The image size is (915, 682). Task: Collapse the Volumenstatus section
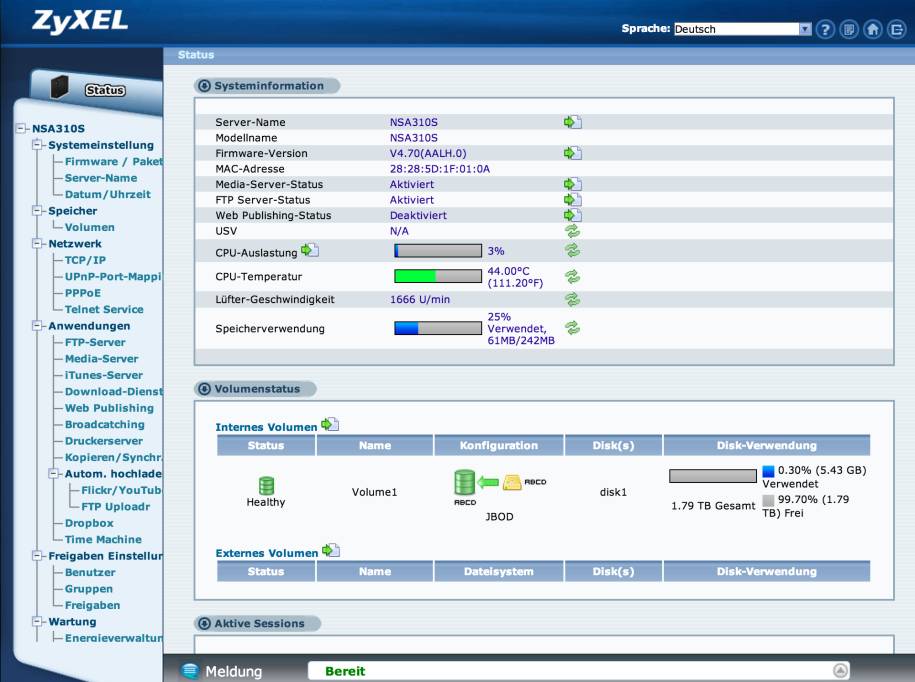(204, 389)
